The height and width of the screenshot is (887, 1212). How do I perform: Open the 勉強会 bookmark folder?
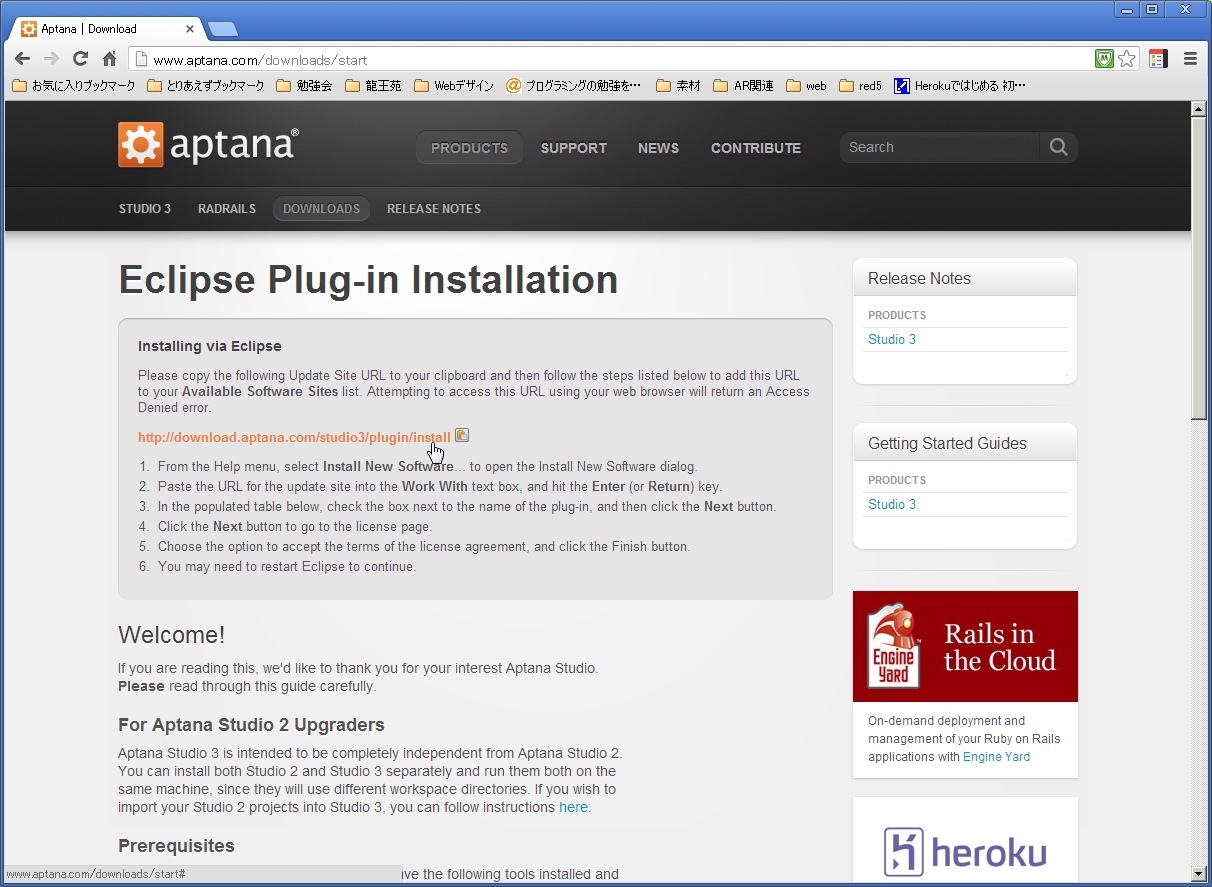point(304,86)
